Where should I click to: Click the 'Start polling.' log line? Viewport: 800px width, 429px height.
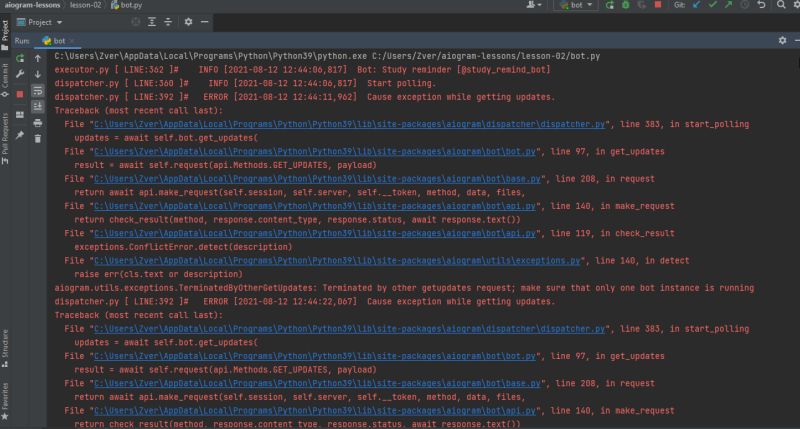point(245,83)
